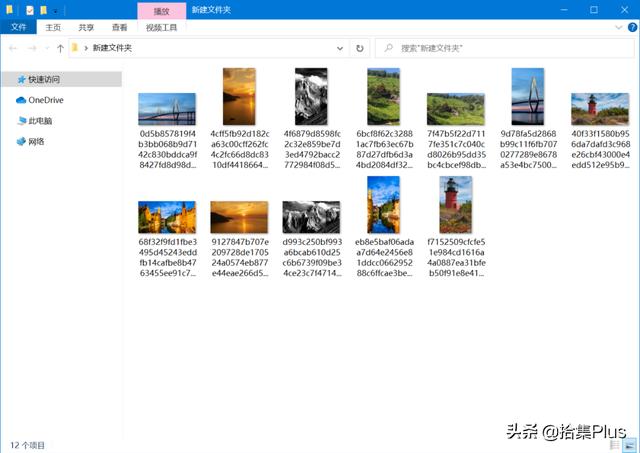This screenshot has height=453, width=640.
Task: Open 此电脑 in the navigation pane
Action: pos(40,121)
